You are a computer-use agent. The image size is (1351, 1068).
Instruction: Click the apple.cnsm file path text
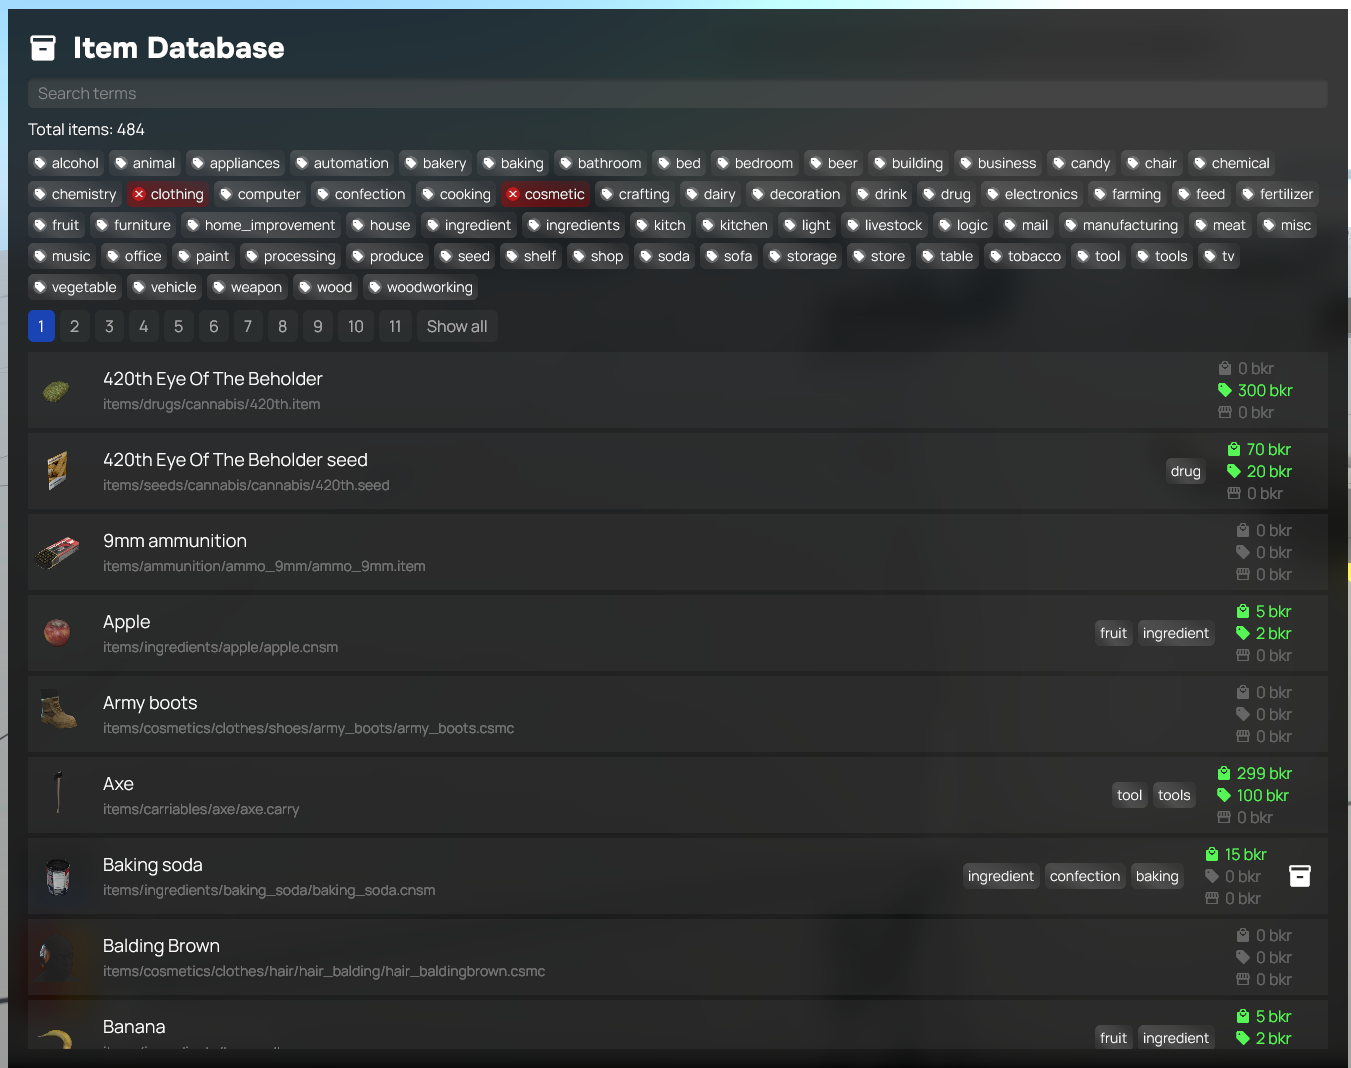(220, 647)
